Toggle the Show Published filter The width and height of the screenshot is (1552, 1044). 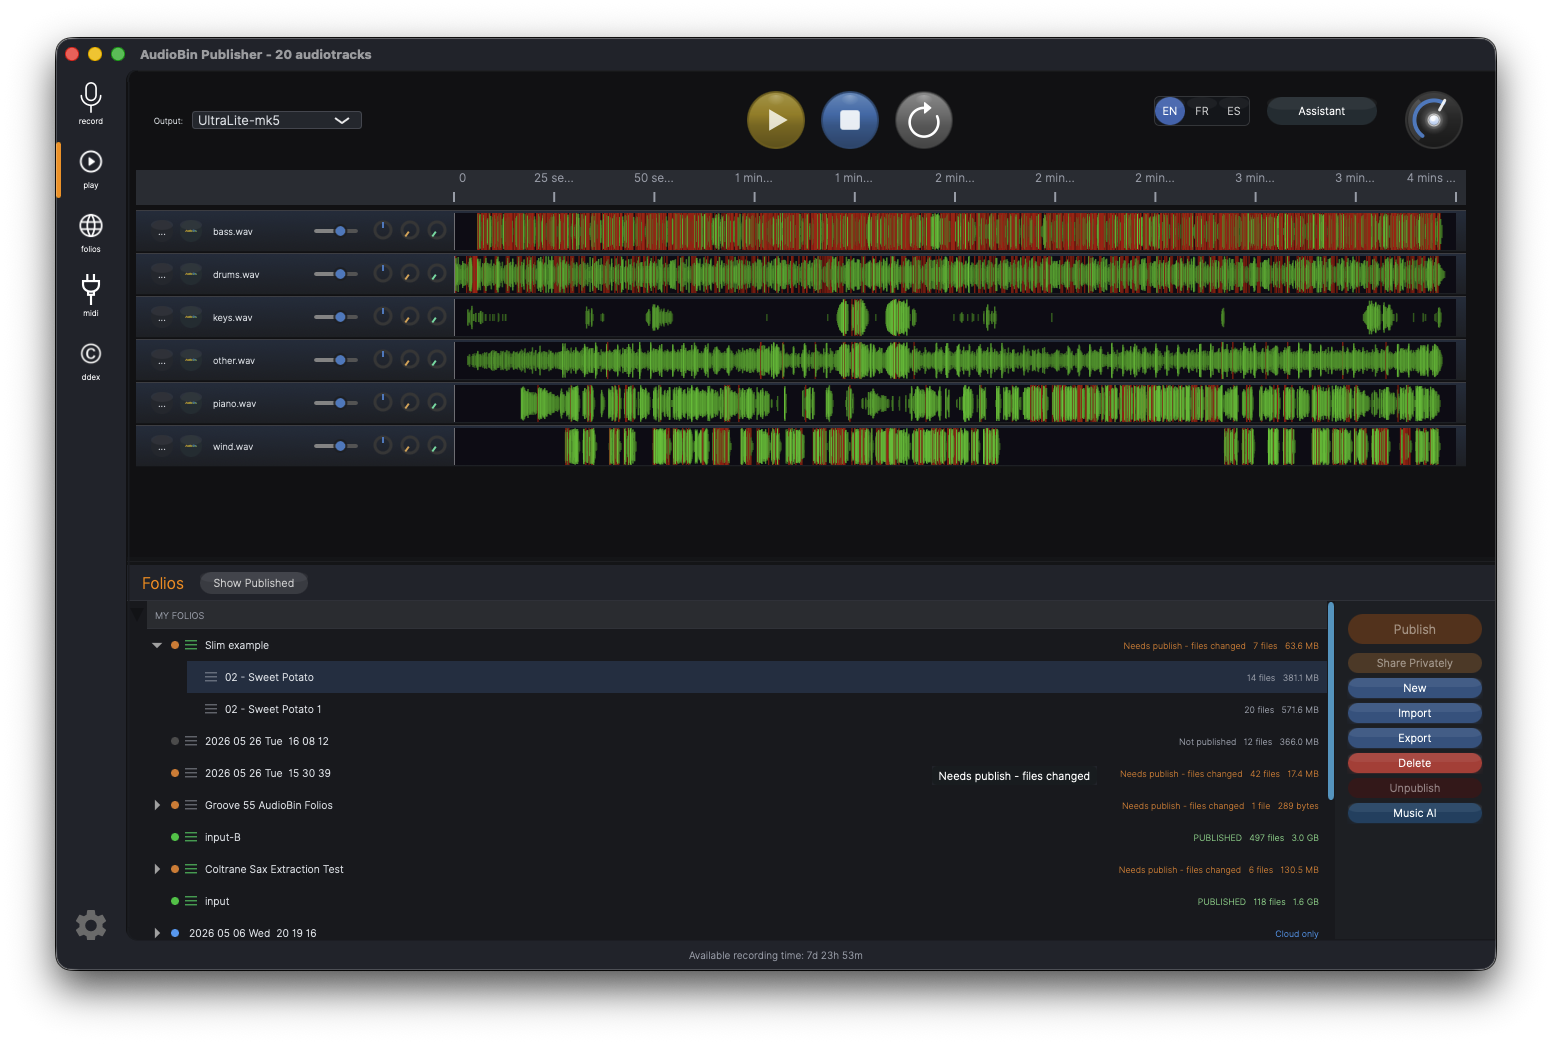click(254, 583)
